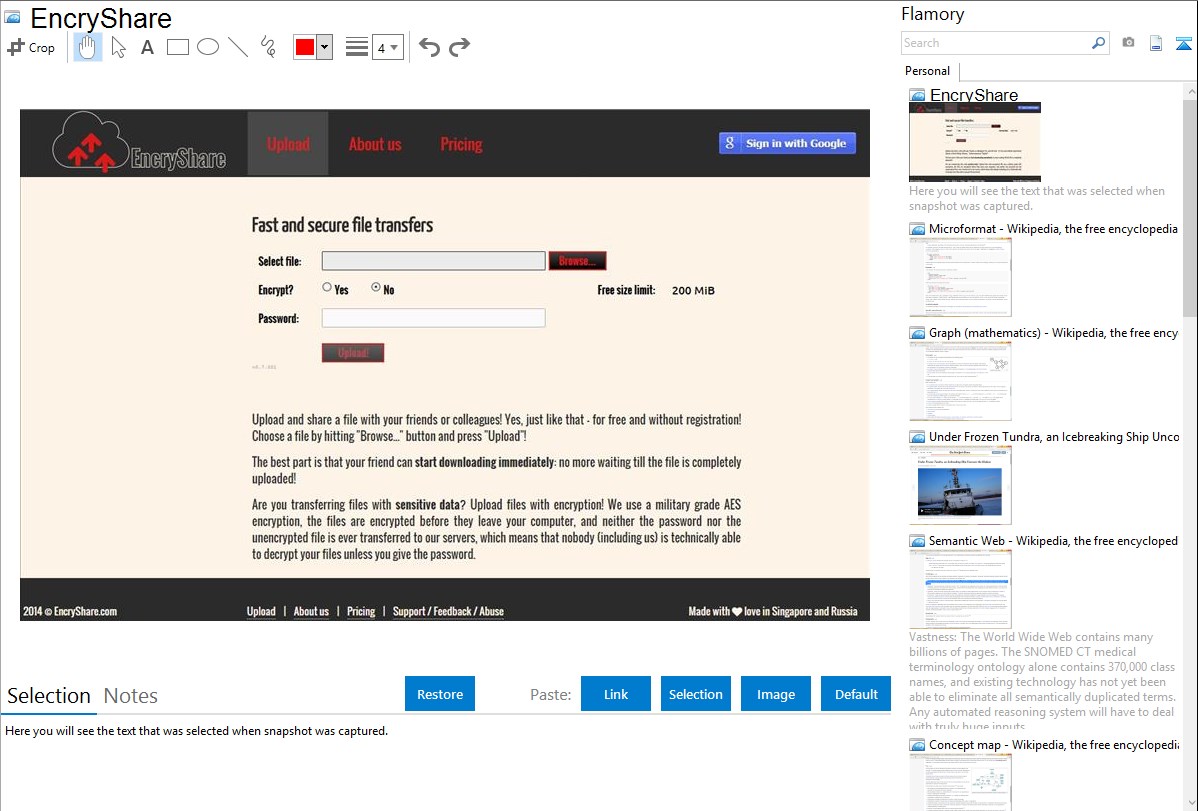Open the Semantic Web snapshot thumbnail
The width and height of the screenshot is (1198, 811).
pos(960,589)
